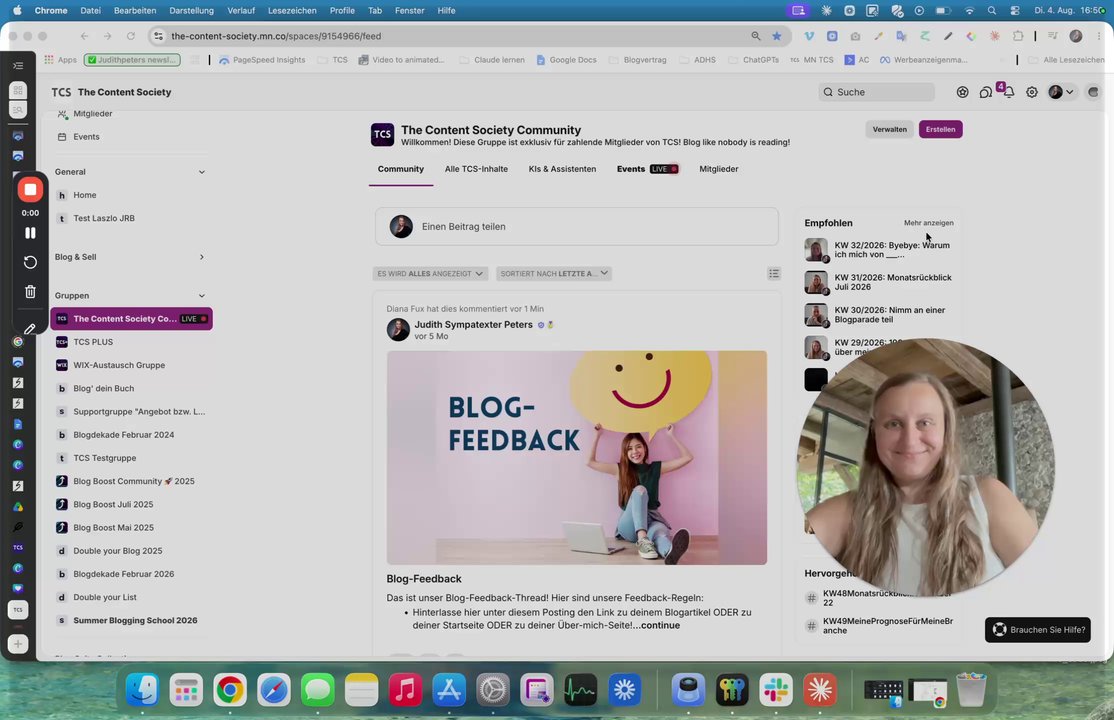
Task: Open Slack from the dock
Action: 776,689
